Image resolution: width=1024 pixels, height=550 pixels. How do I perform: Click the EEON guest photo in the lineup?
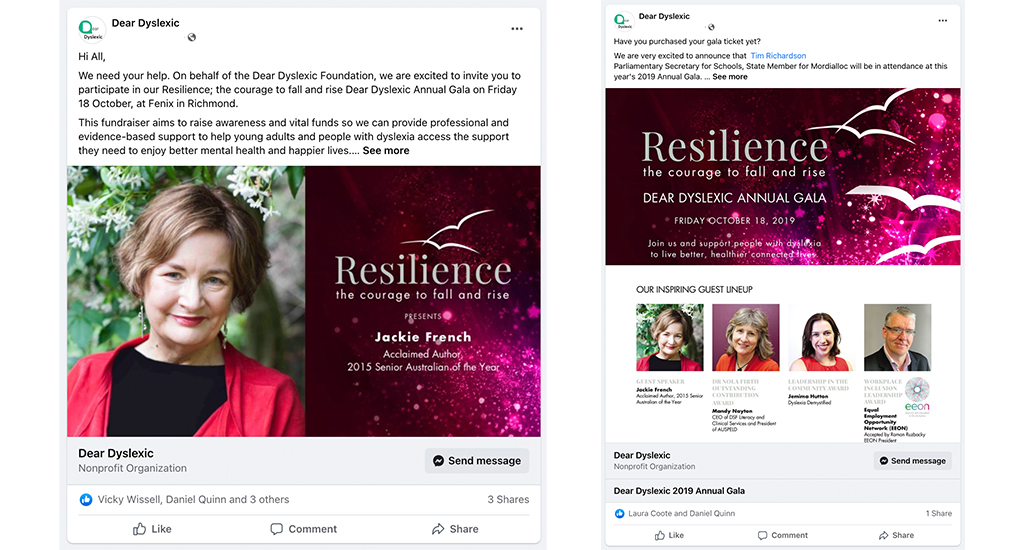pyautogui.click(x=897, y=337)
